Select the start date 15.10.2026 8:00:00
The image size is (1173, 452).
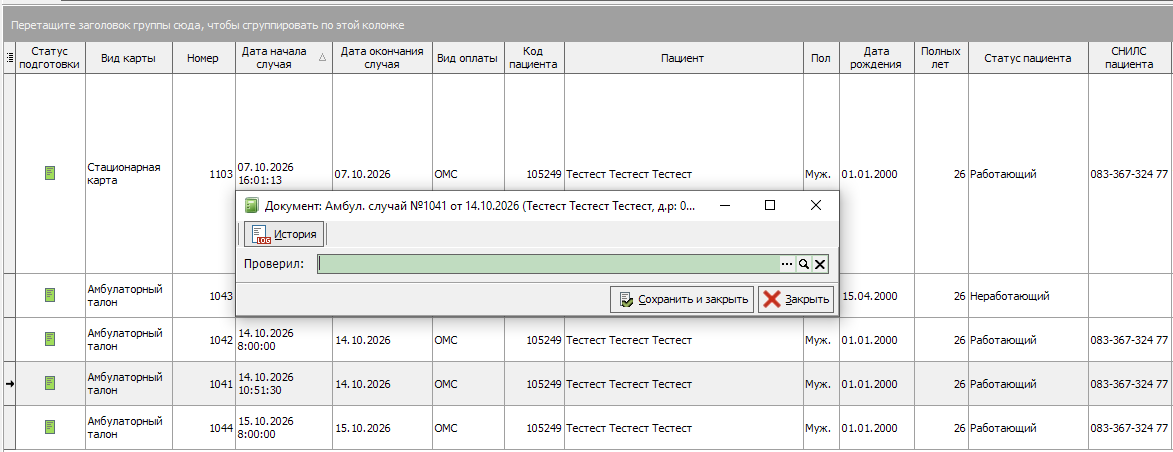click(284, 428)
